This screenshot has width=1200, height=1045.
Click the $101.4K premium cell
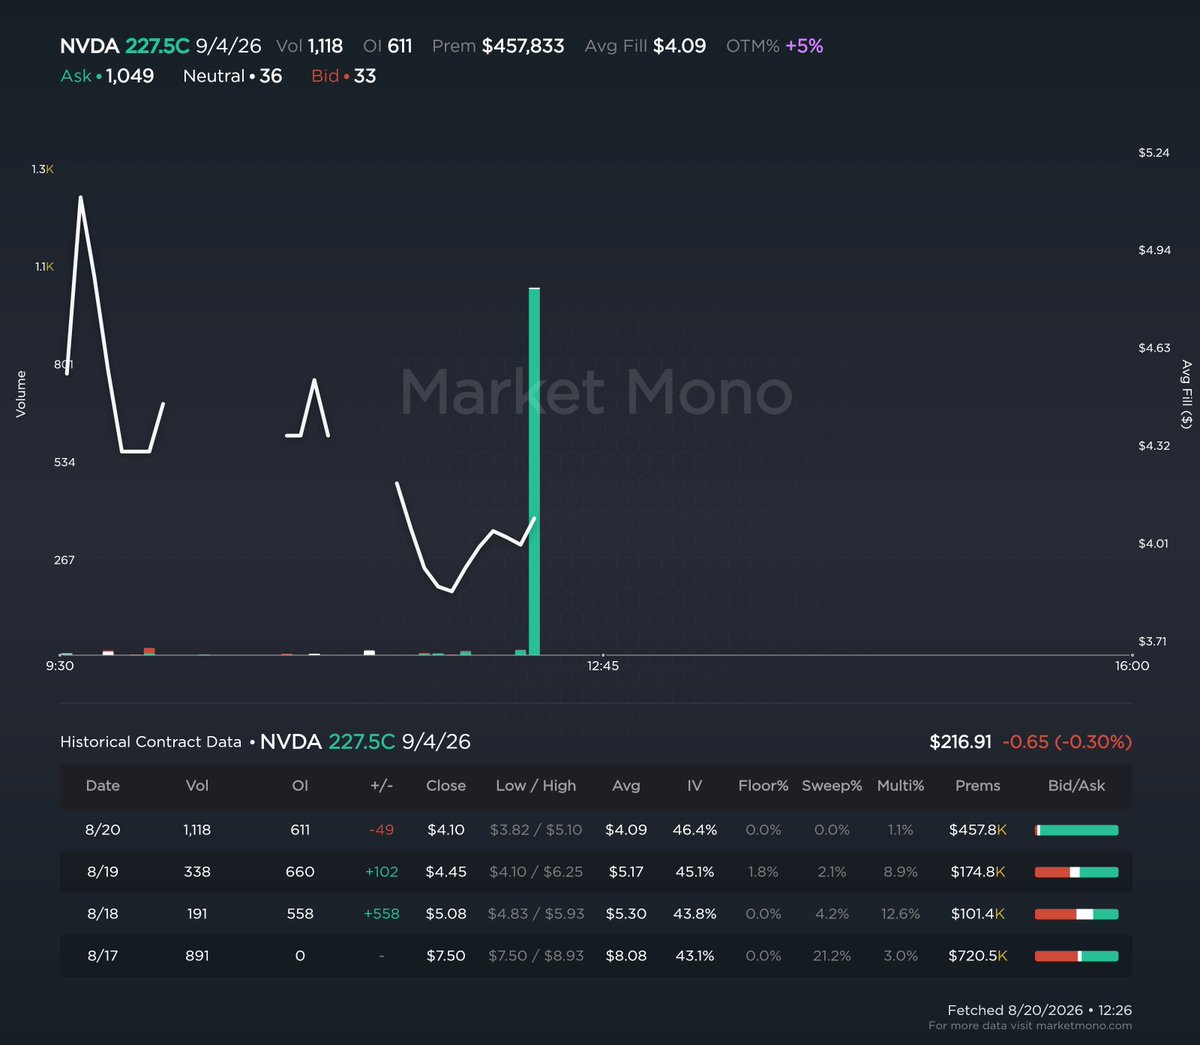point(978,914)
